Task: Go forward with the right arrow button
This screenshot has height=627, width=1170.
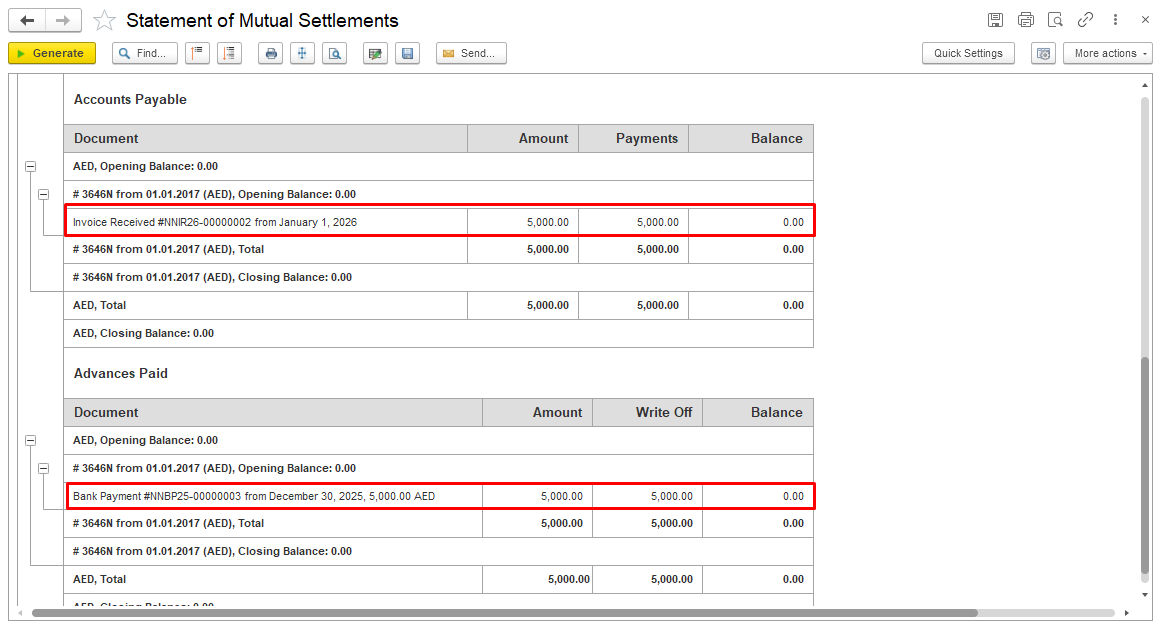Action: click(63, 20)
